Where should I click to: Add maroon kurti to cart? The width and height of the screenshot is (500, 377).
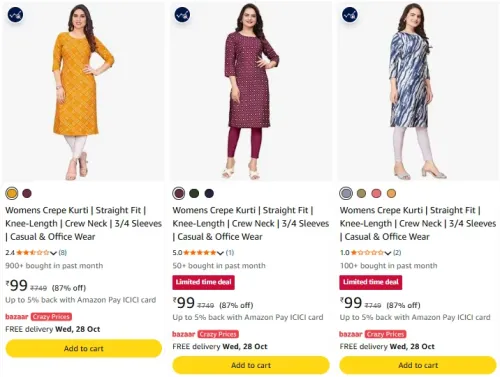click(251, 365)
